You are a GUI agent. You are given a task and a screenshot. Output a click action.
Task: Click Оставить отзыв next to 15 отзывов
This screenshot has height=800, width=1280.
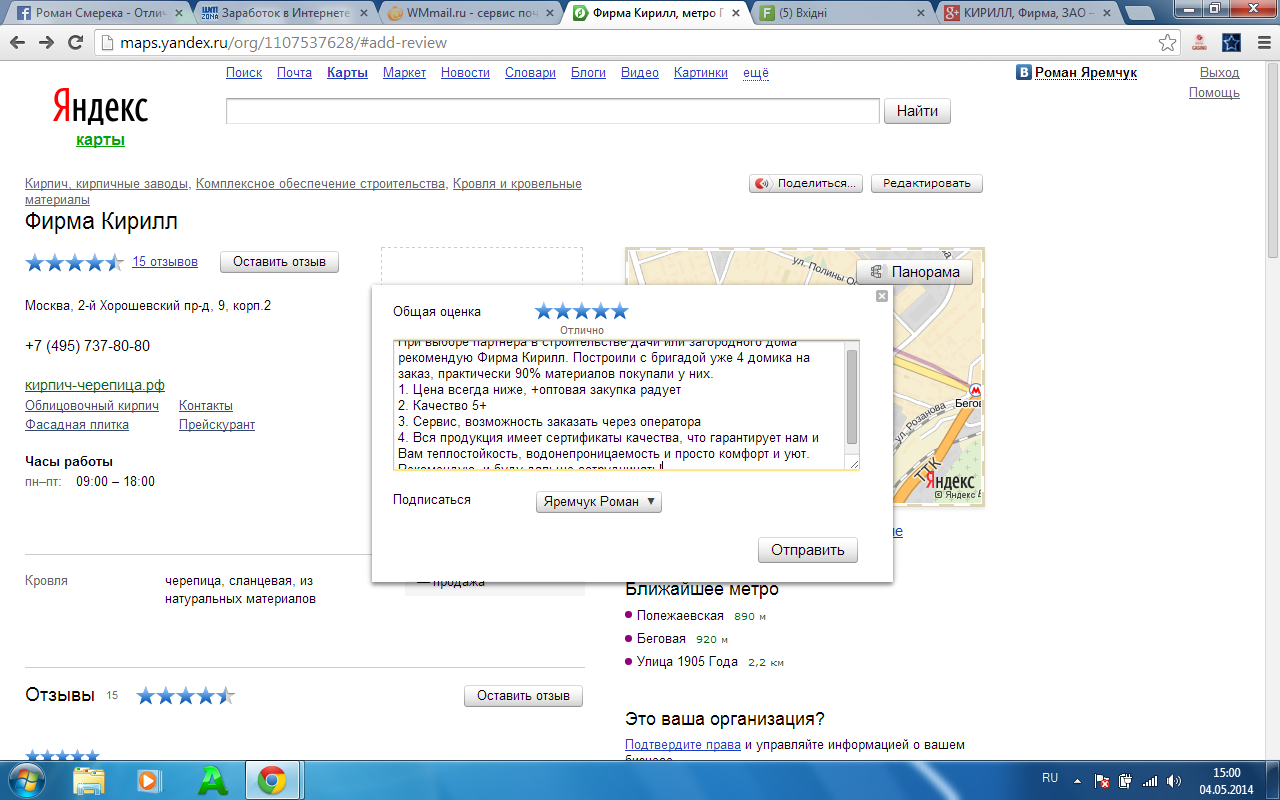279,262
